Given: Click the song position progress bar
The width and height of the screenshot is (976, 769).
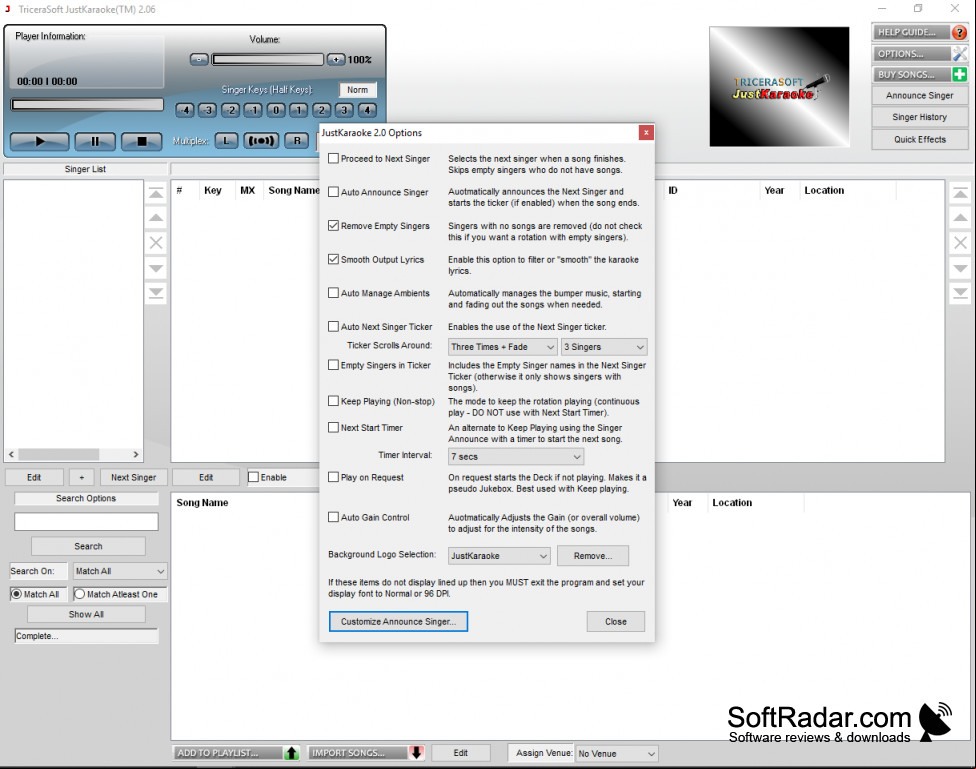Looking at the screenshot, I should [87, 105].
